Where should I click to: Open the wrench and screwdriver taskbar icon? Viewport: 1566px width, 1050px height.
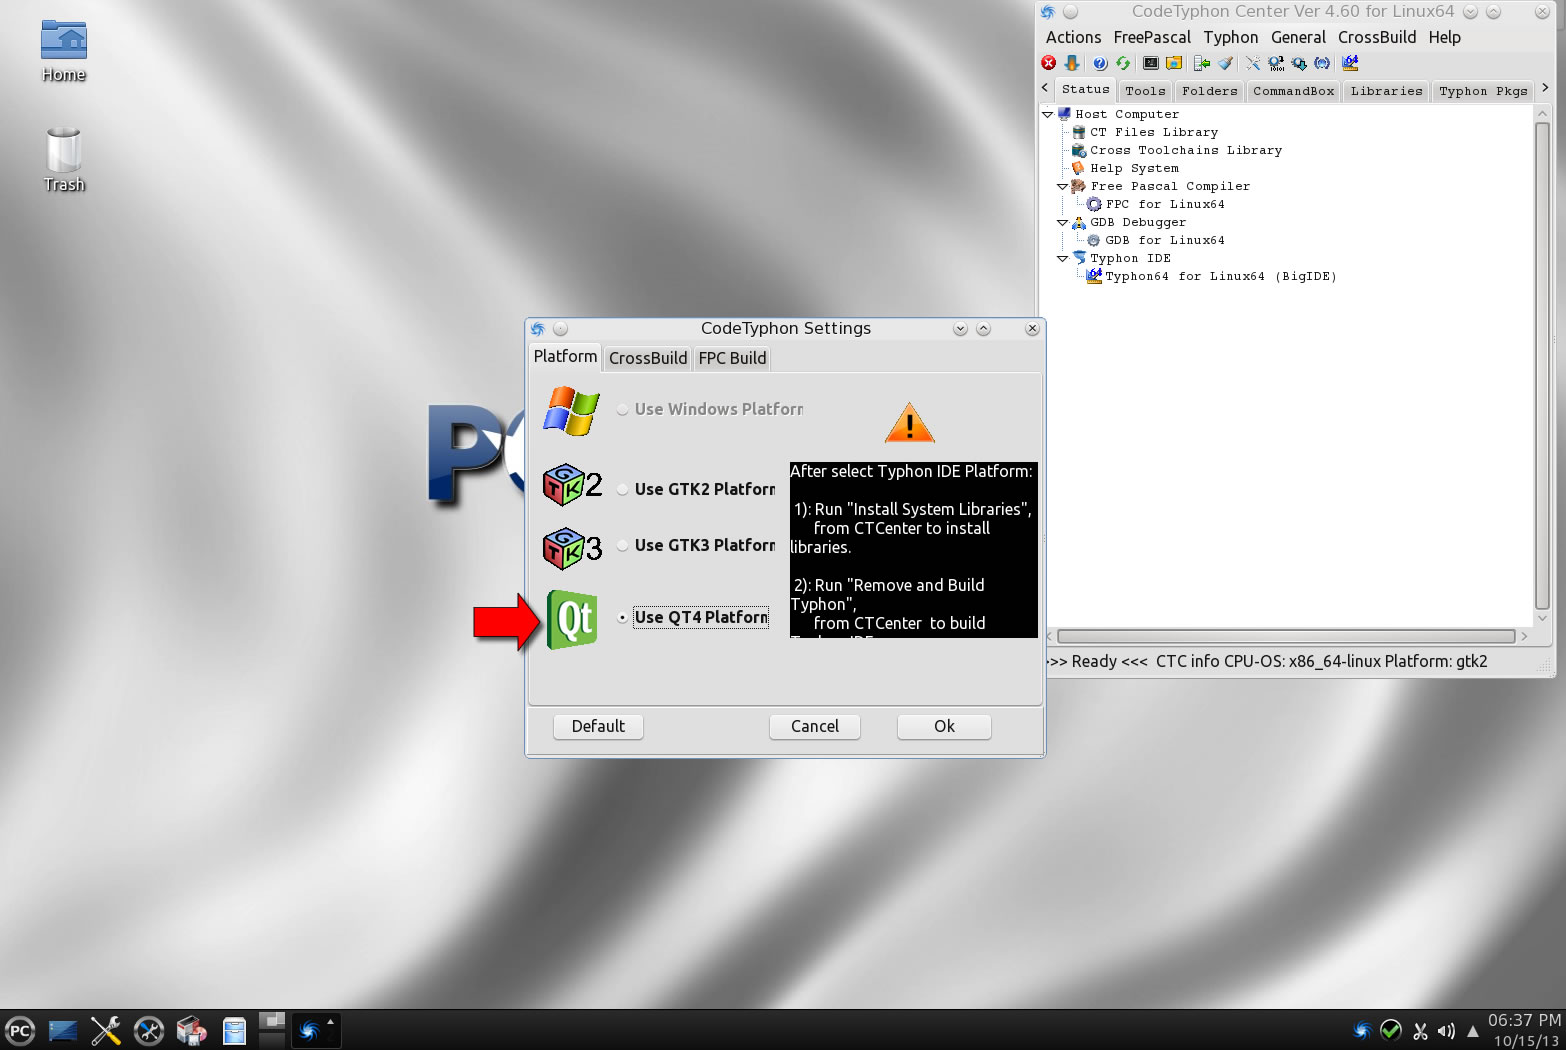tap(106, 1031)
